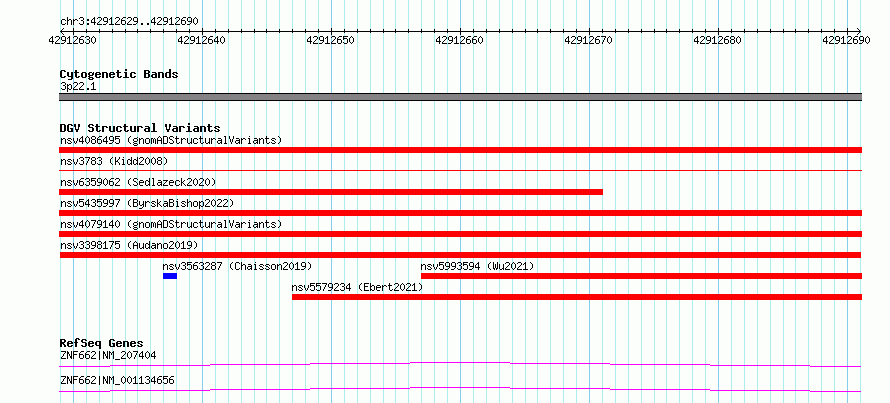The width and height of the screenshot is (890, 403).
Task: Select the nsv6359062 red variant bar
Action: pos(331,192)
